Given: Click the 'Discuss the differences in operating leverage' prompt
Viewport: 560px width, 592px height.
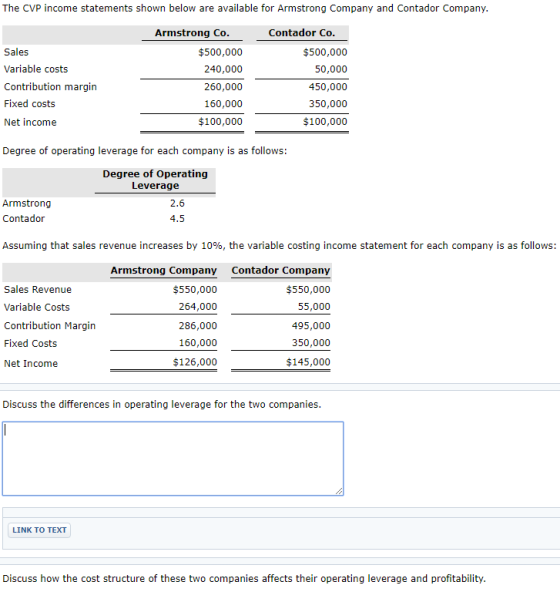Looking at the screenshot, I should pyautogui.click(x=162, y=404).
